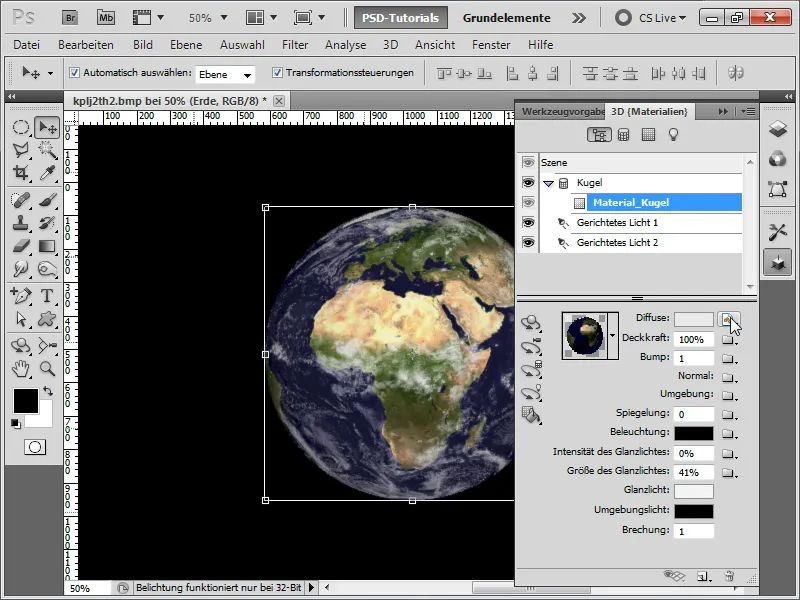Image resolution: width=800 pixels, height=600 pixels.
Task: Click the foreground color swatch
Action: tap(26, 401)
